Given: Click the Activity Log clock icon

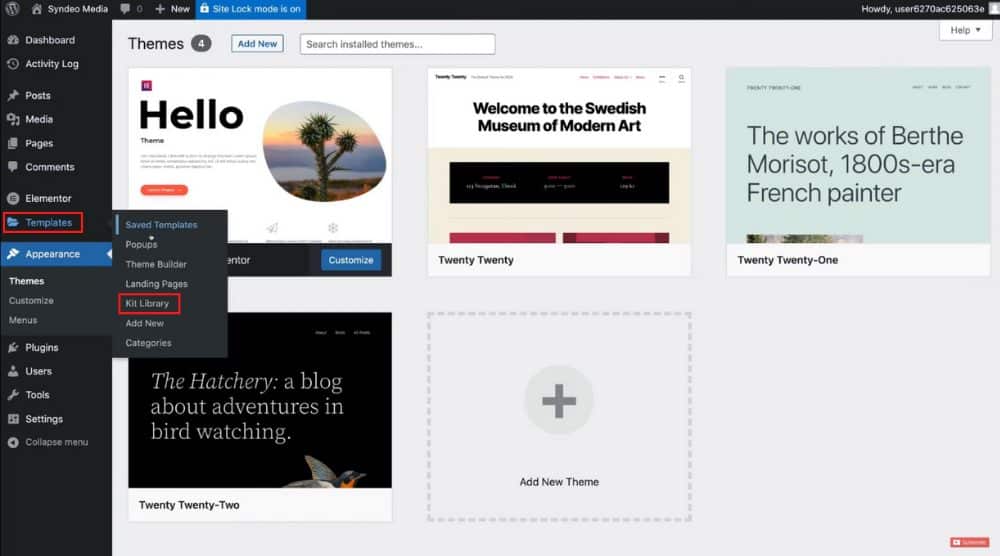Looking at the screenshot, I should click(13, 64).
